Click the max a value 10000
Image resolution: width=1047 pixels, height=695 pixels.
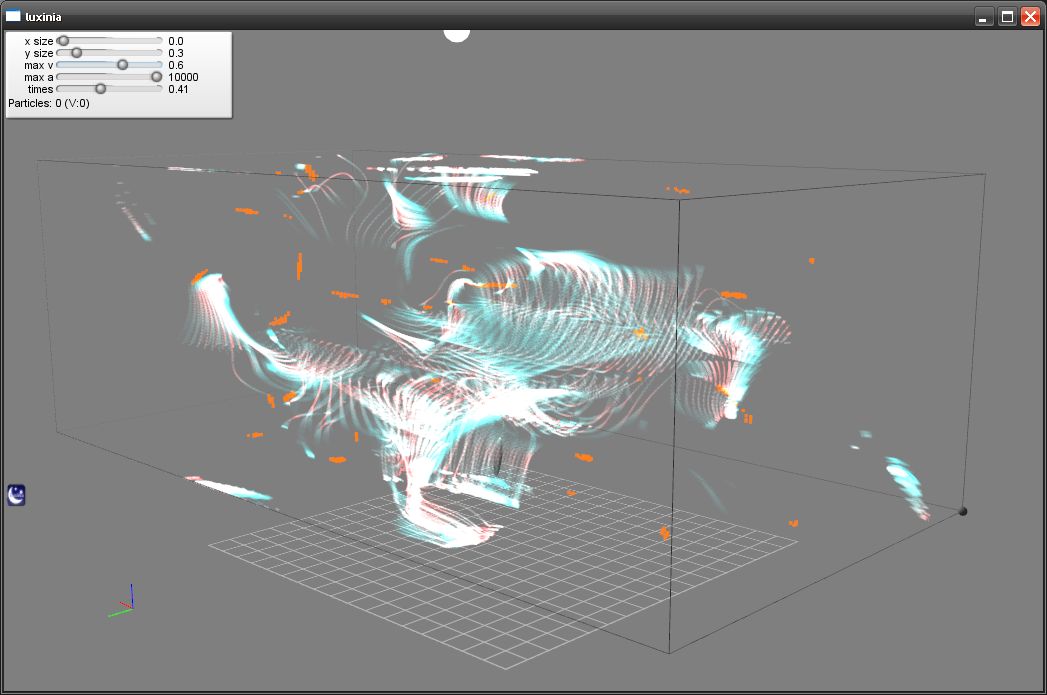[x=183, y=77]
